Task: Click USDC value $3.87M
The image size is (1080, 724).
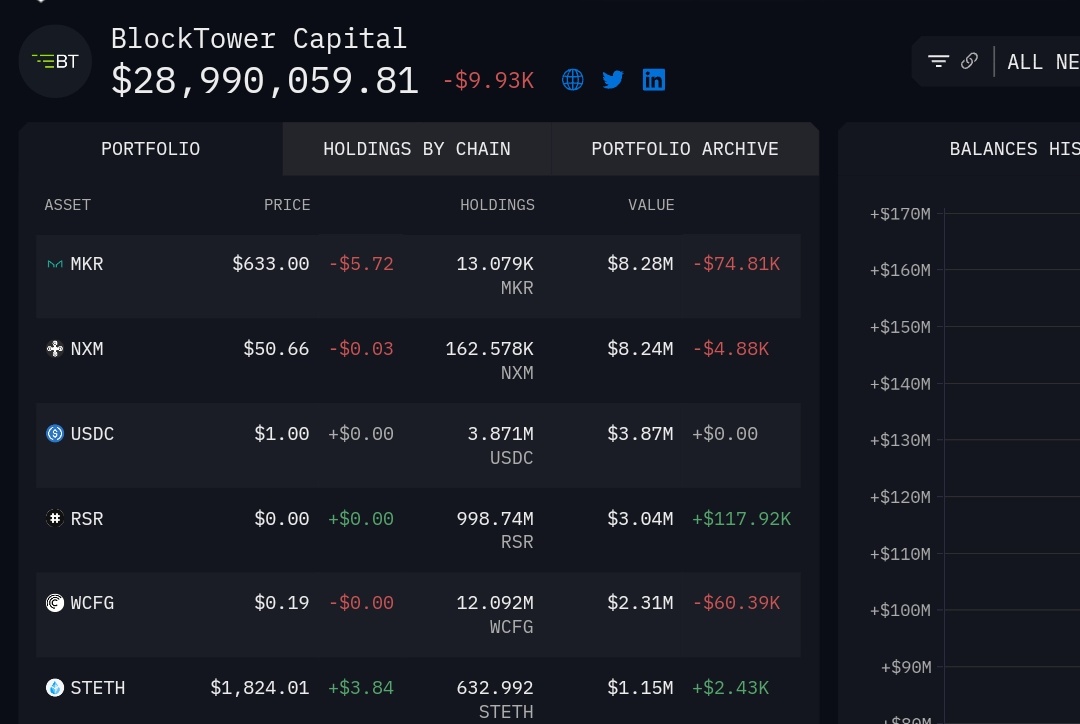Action: tap(640, 433)
